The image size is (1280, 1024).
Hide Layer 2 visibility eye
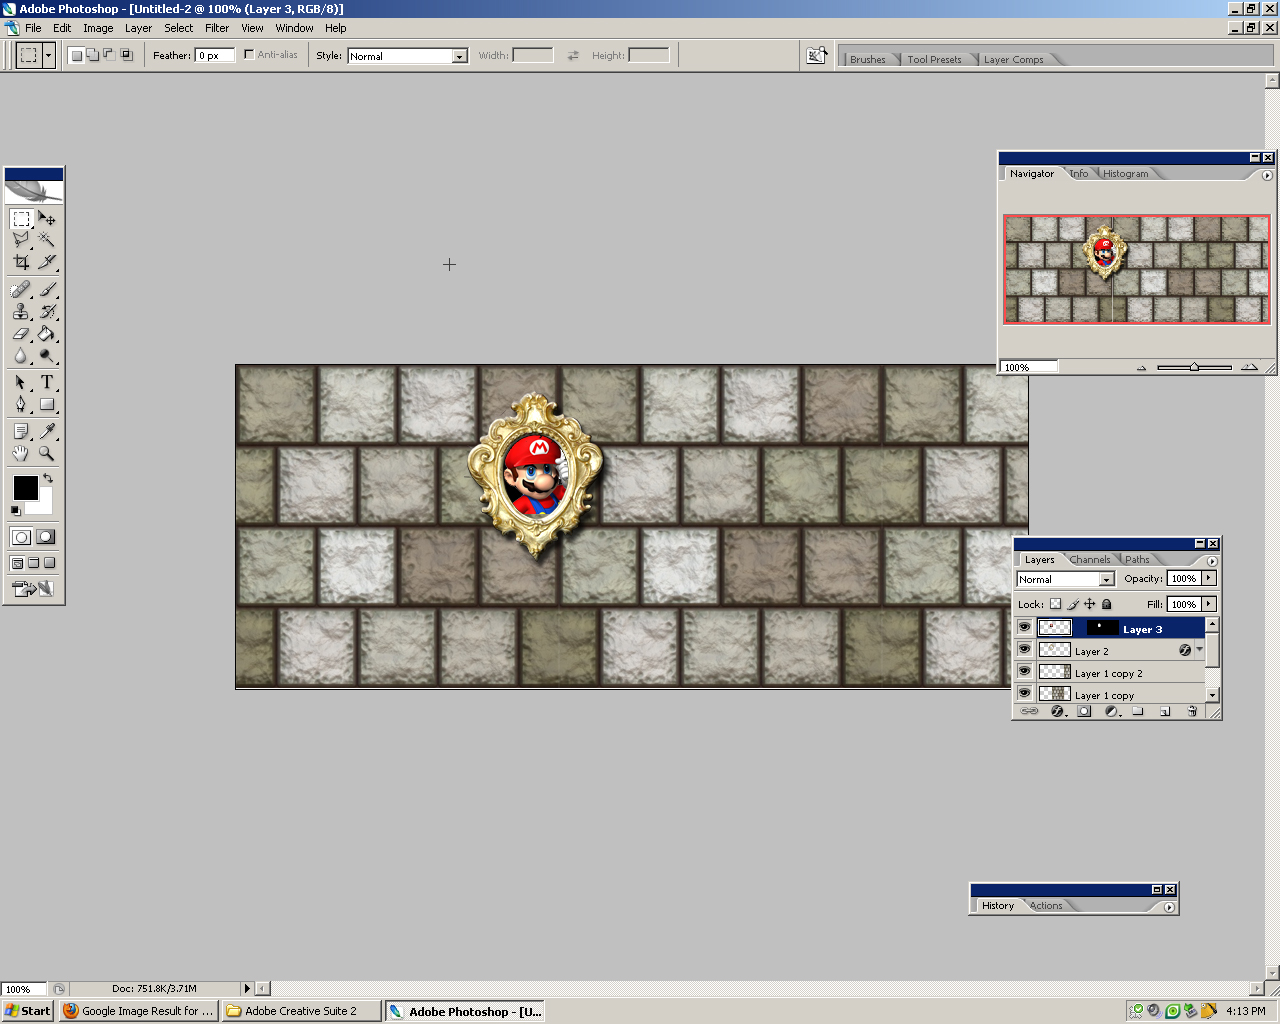pyautogui.click(x=1024, y=650)
